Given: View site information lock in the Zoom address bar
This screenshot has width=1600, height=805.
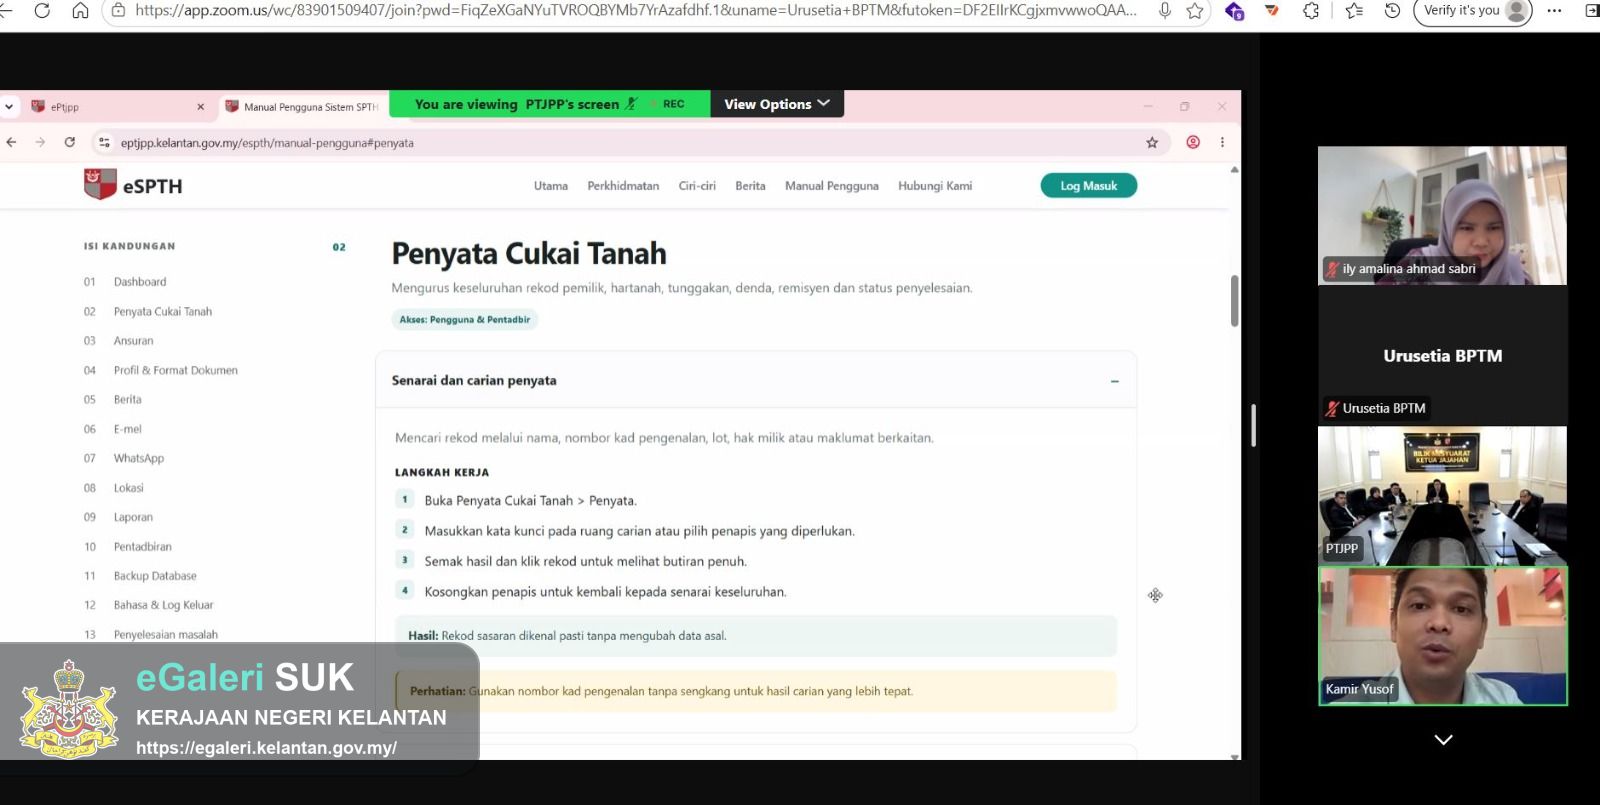Looking at the screenshot, I should [x=118, y=11].
